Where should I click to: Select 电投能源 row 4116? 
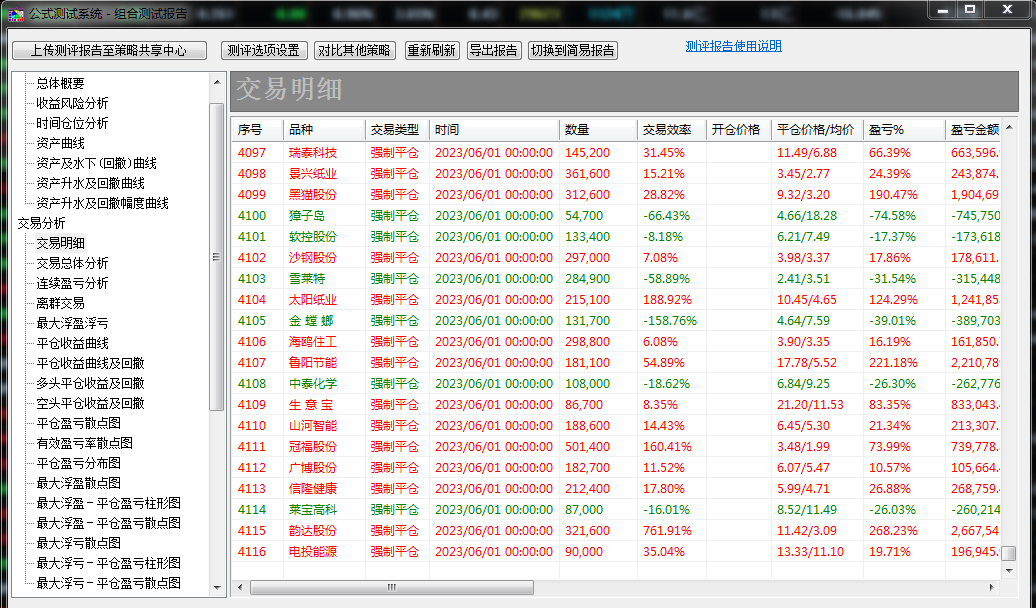tap(616, 552)
